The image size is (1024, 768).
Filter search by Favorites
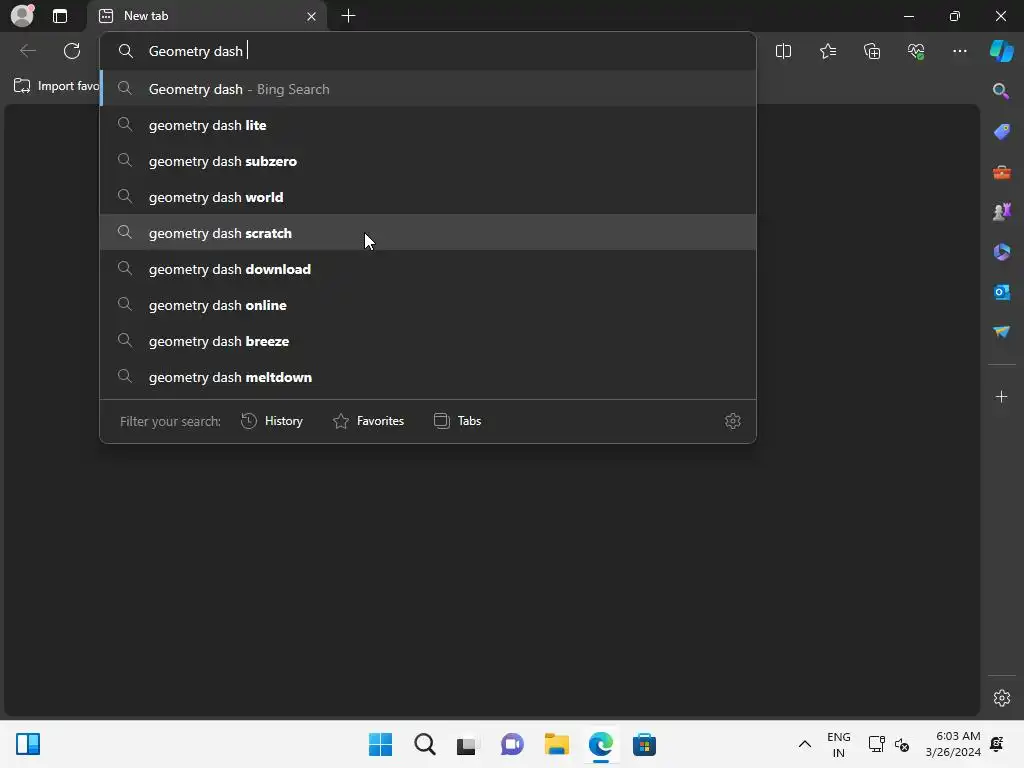[368, 421]
